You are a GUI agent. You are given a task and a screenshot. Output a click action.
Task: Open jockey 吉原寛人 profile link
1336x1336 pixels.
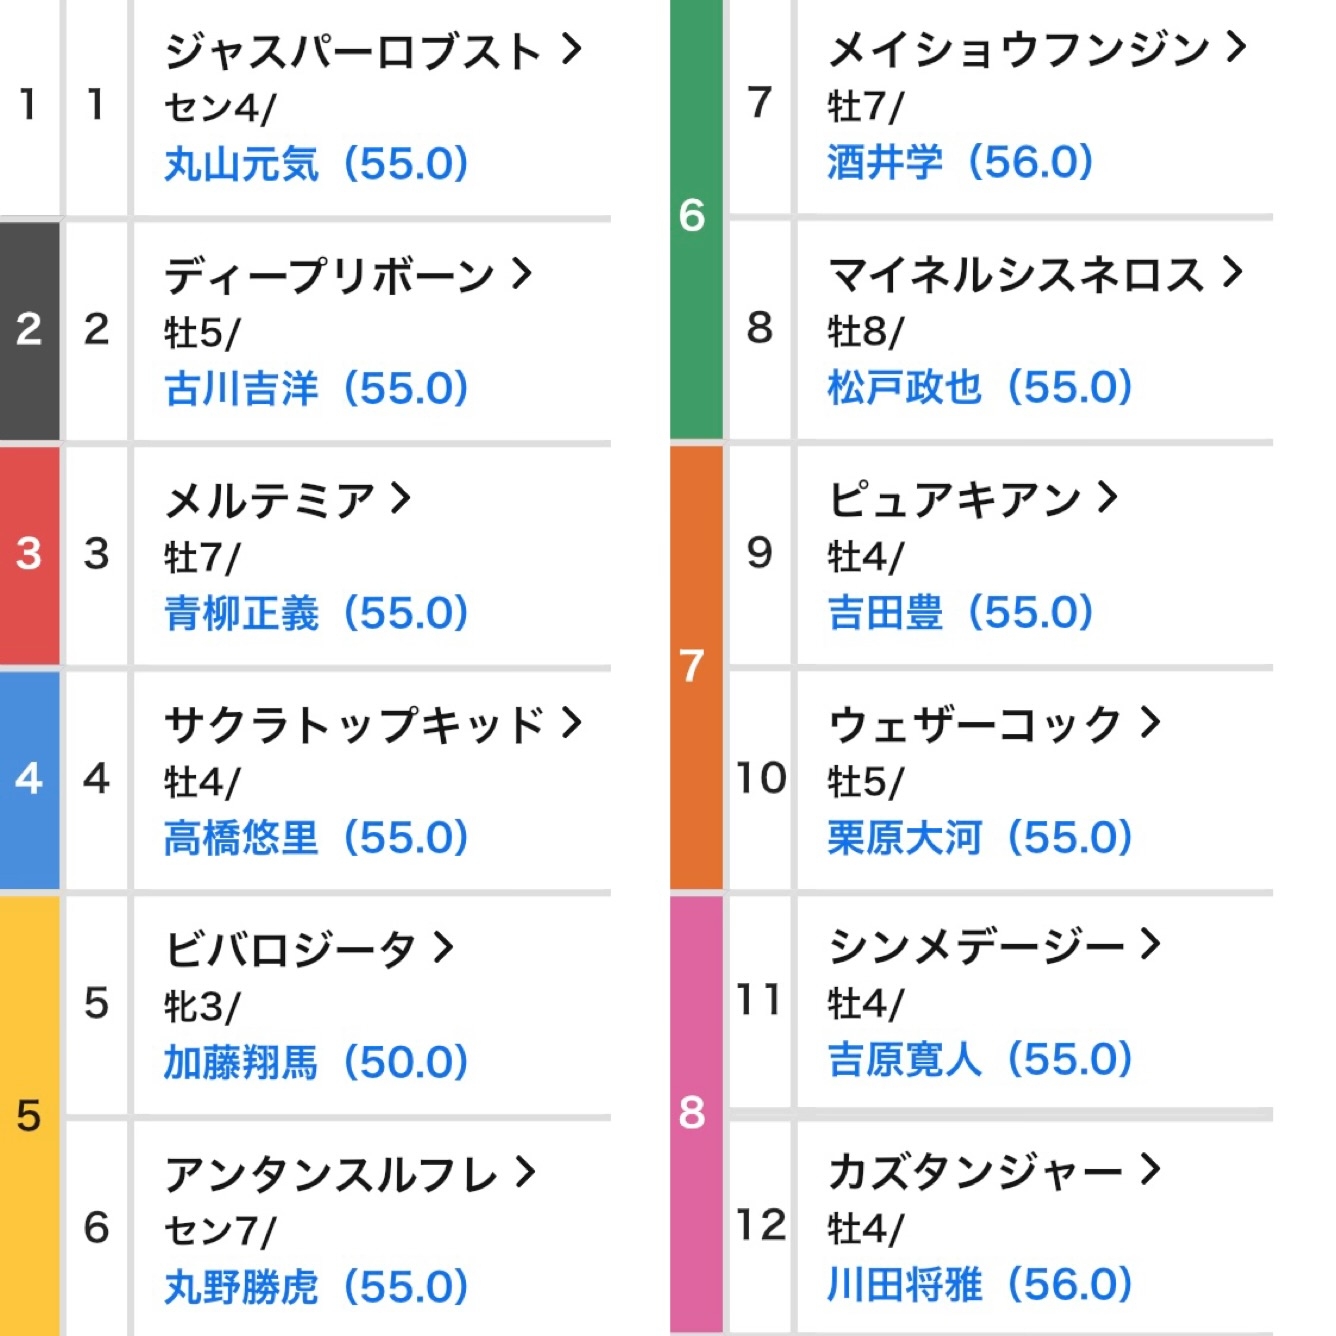905,1059
